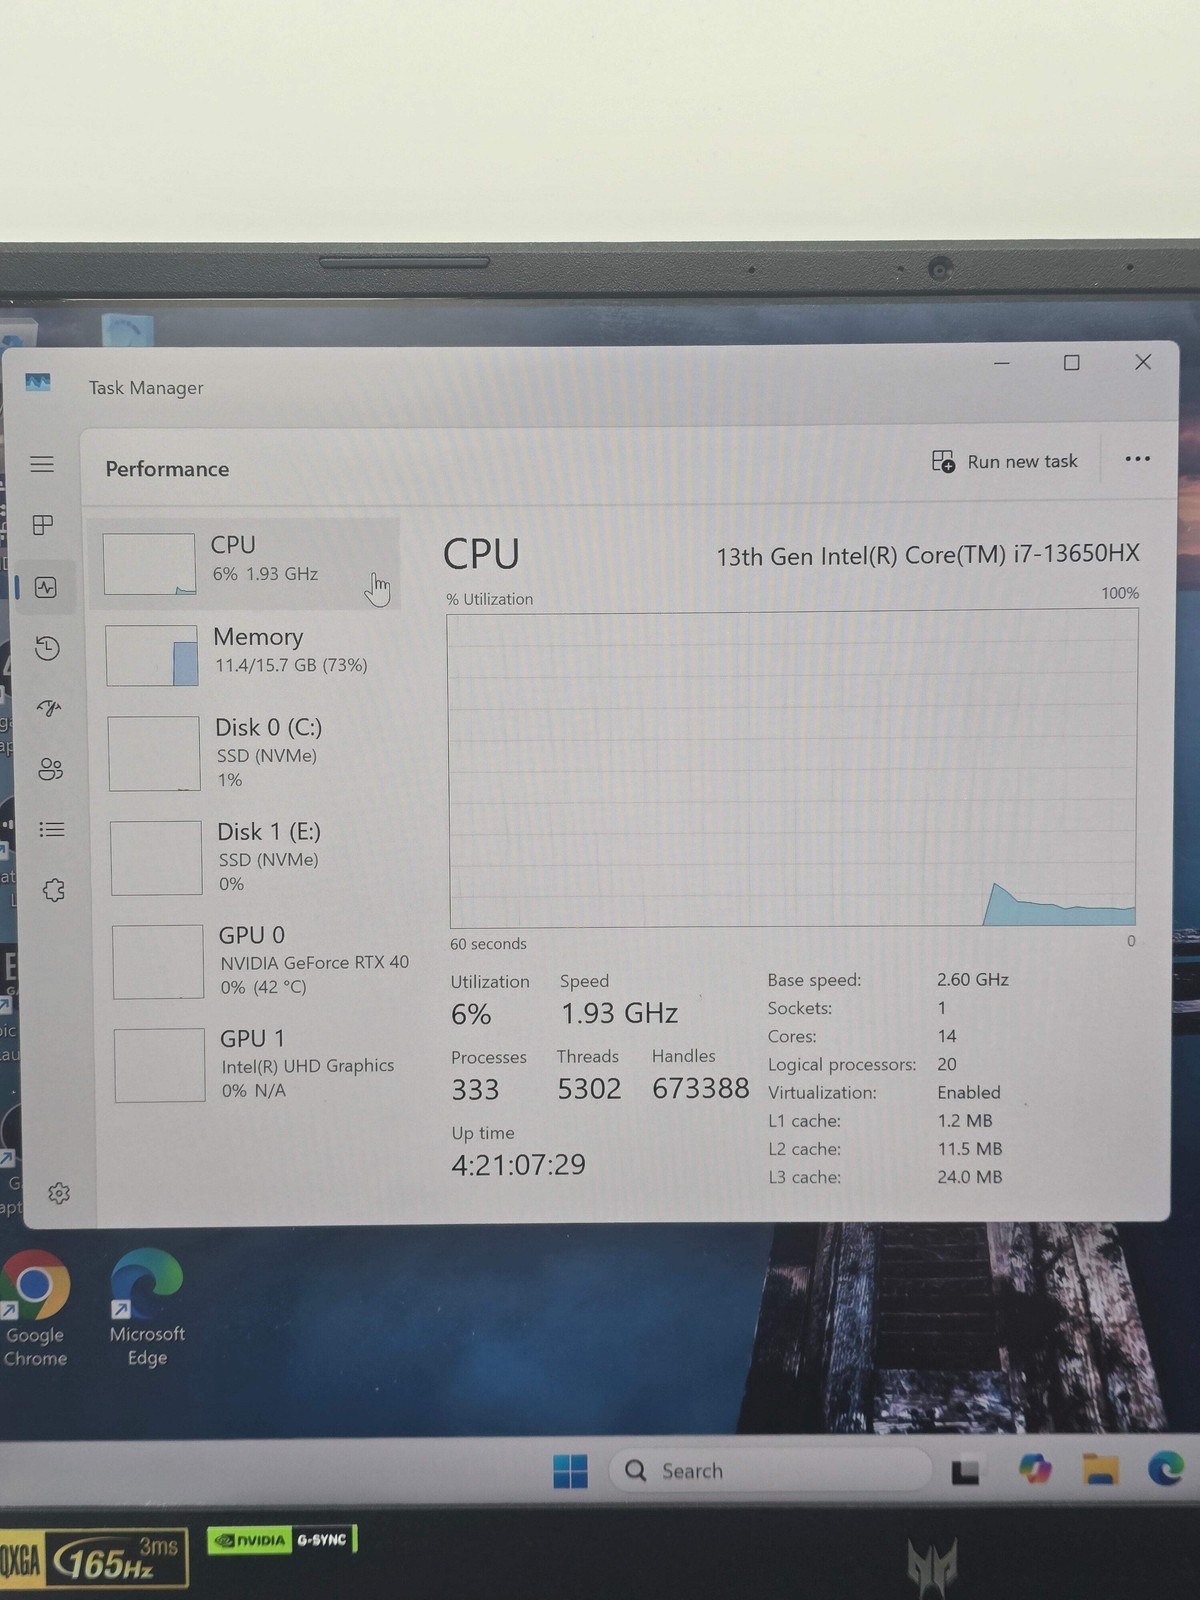Click the Threads value 5302
This screenshot has height=1600, width=1200.
point(589,1089)
